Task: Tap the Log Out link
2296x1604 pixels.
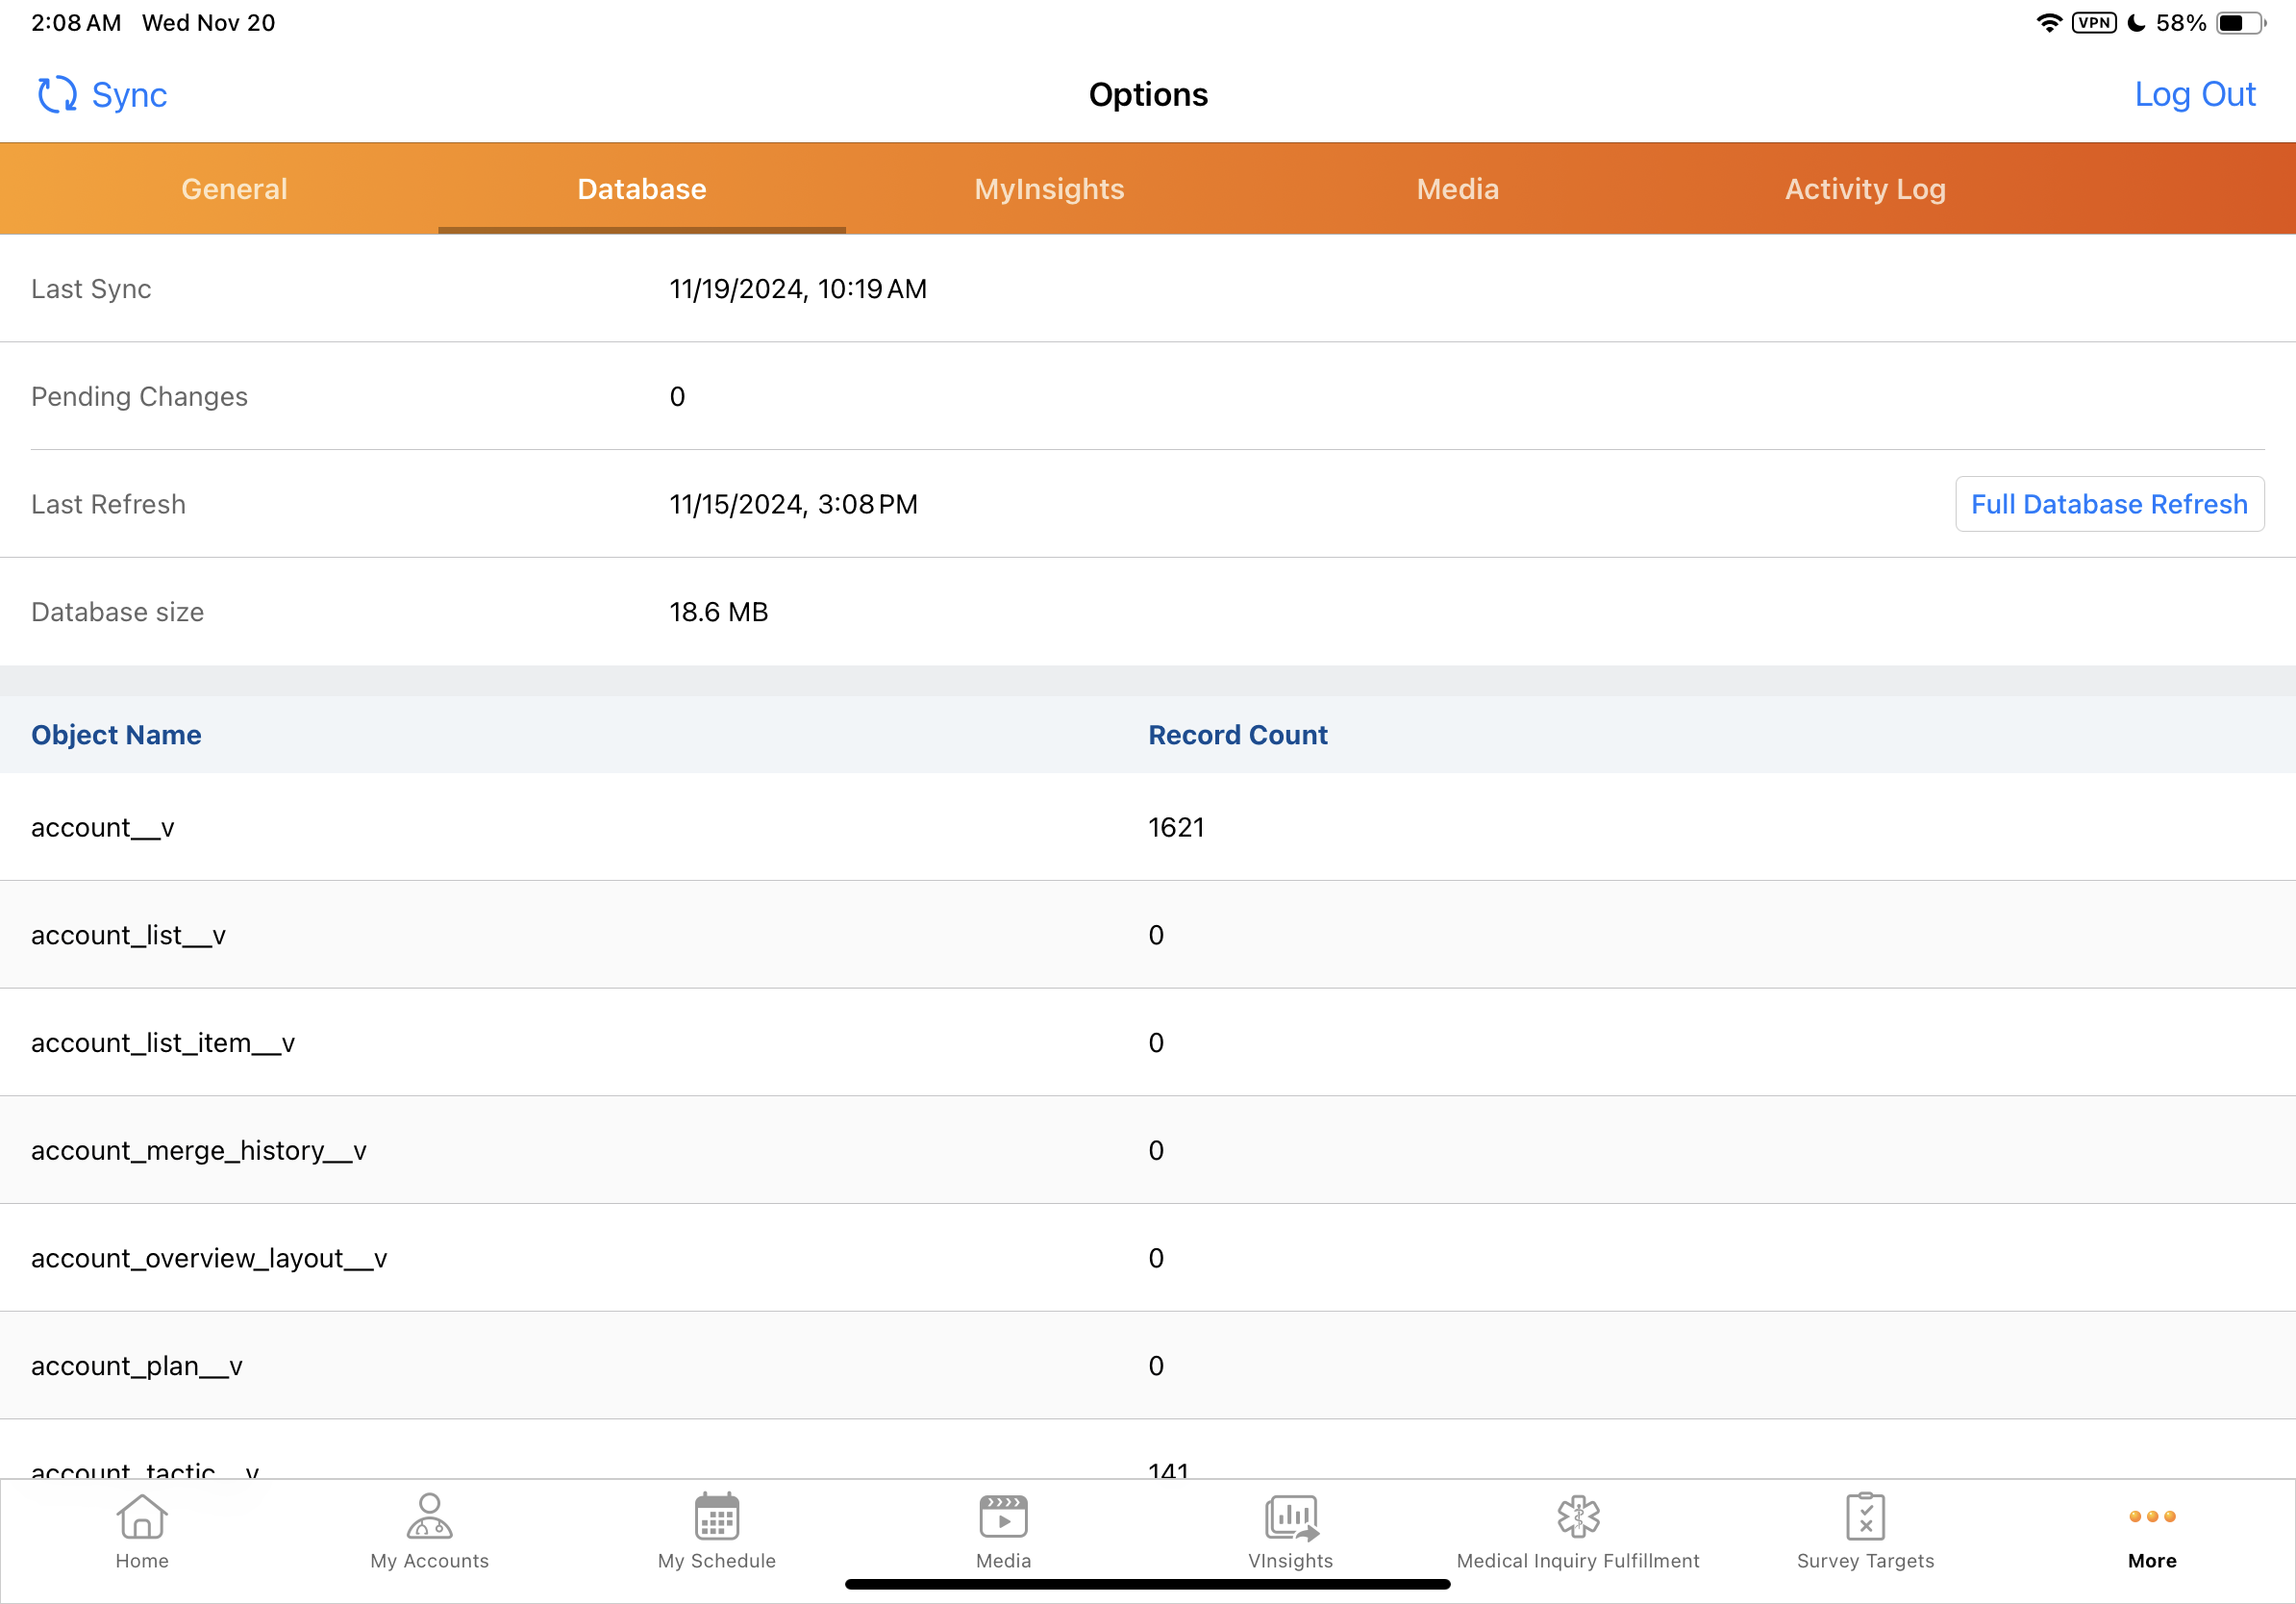Action: click(x=2194, y=95)
